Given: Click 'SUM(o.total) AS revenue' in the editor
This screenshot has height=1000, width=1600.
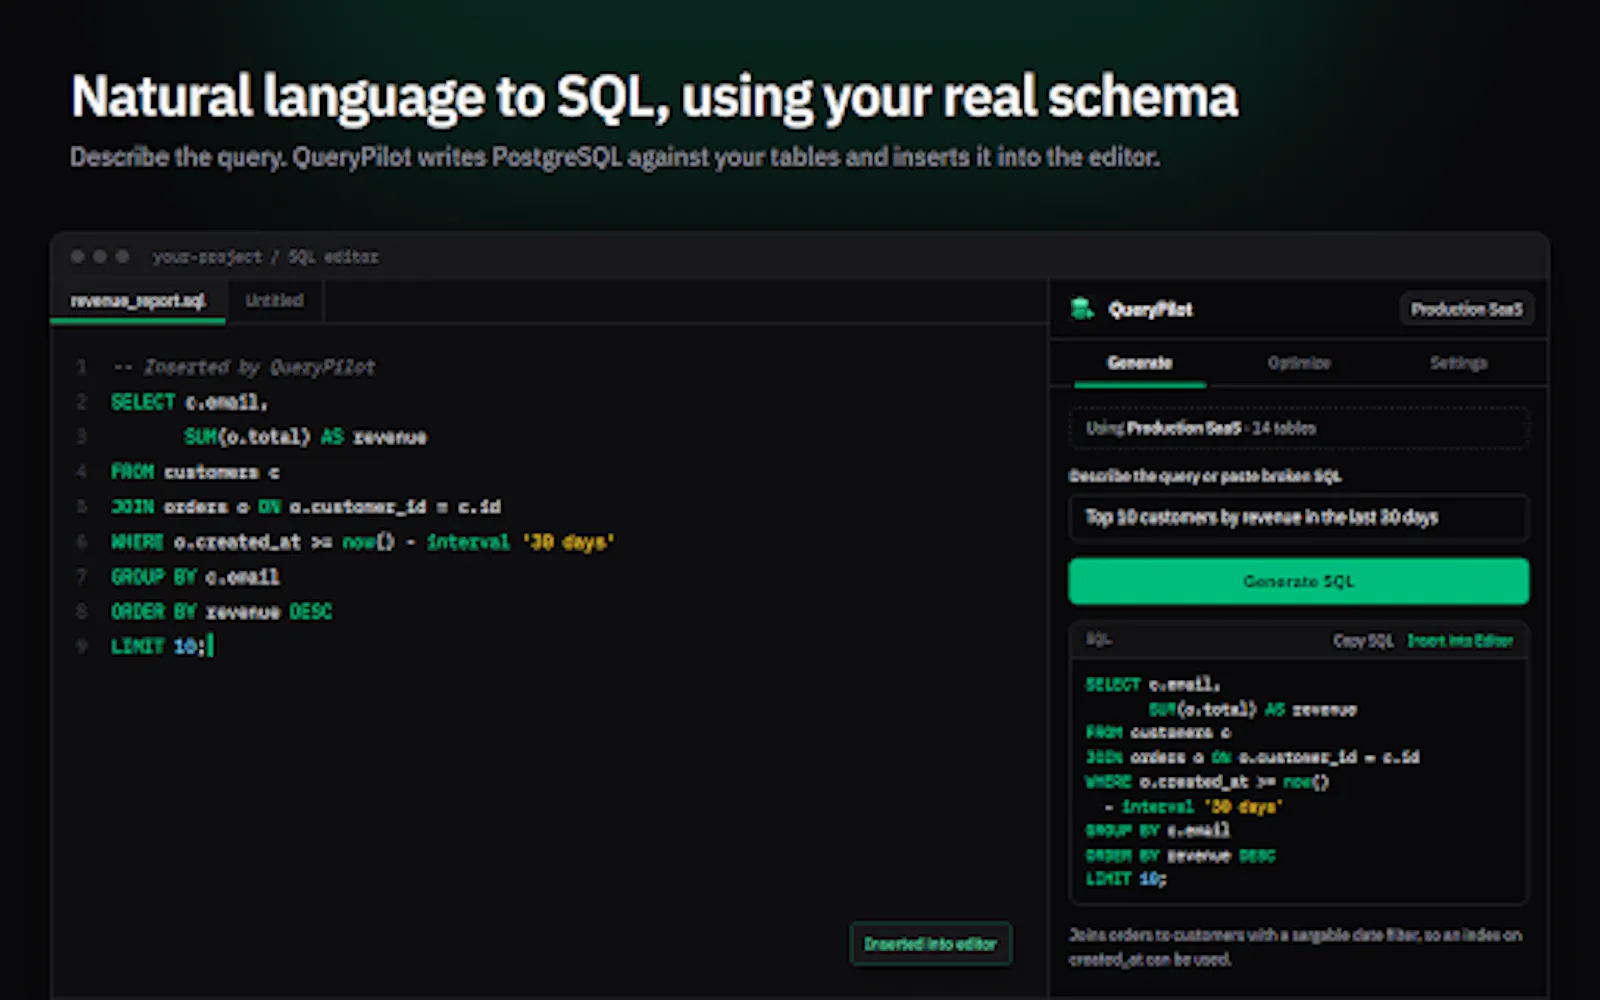Looking at the screenshot, I should (305, 437).
